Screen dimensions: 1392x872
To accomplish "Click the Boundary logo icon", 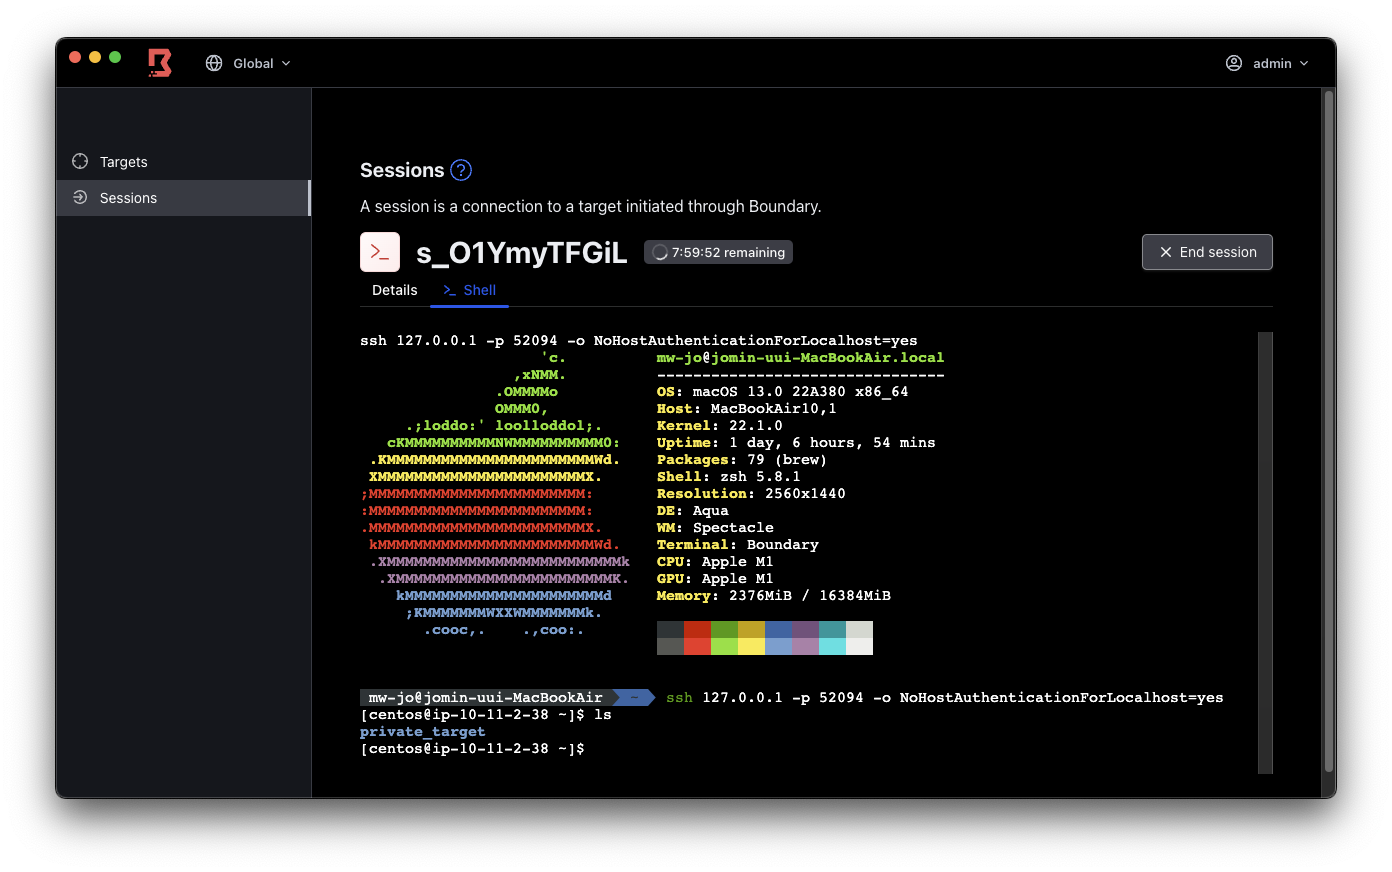I will pyautogui.click(x=160, y=63).
